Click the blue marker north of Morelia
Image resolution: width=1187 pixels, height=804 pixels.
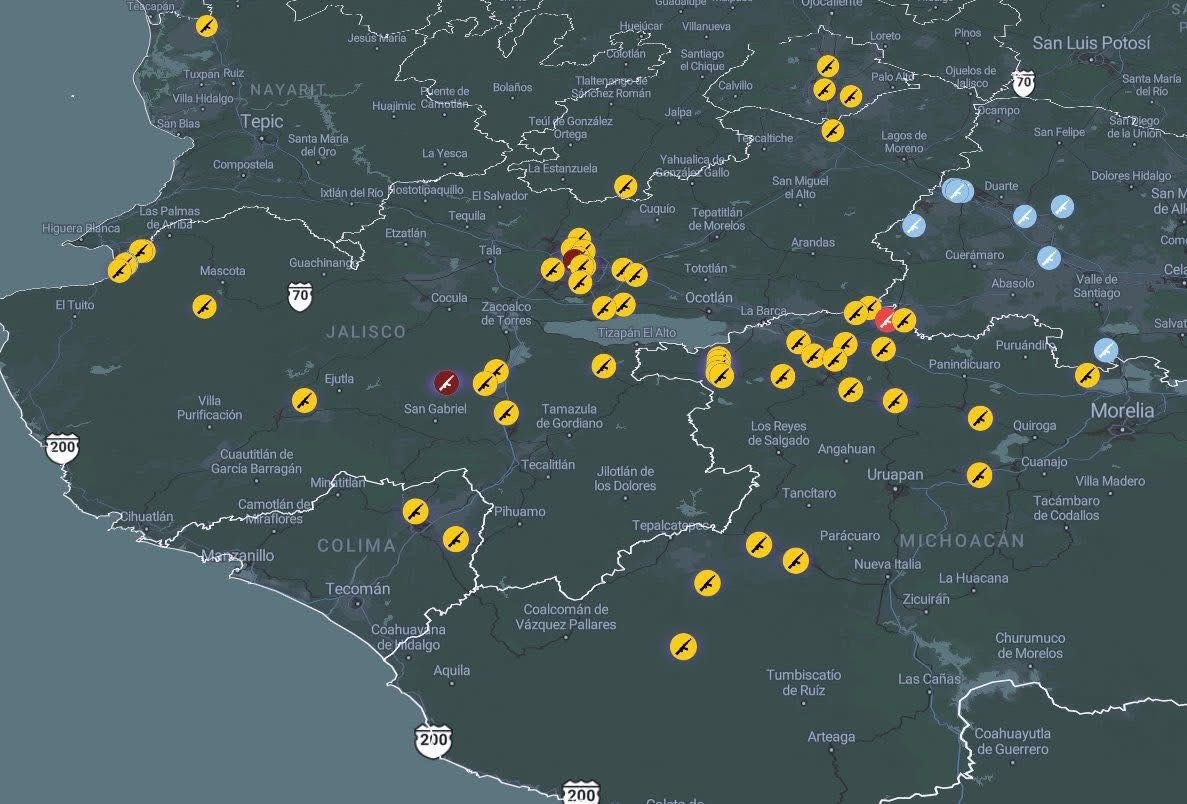[1105, 350]
